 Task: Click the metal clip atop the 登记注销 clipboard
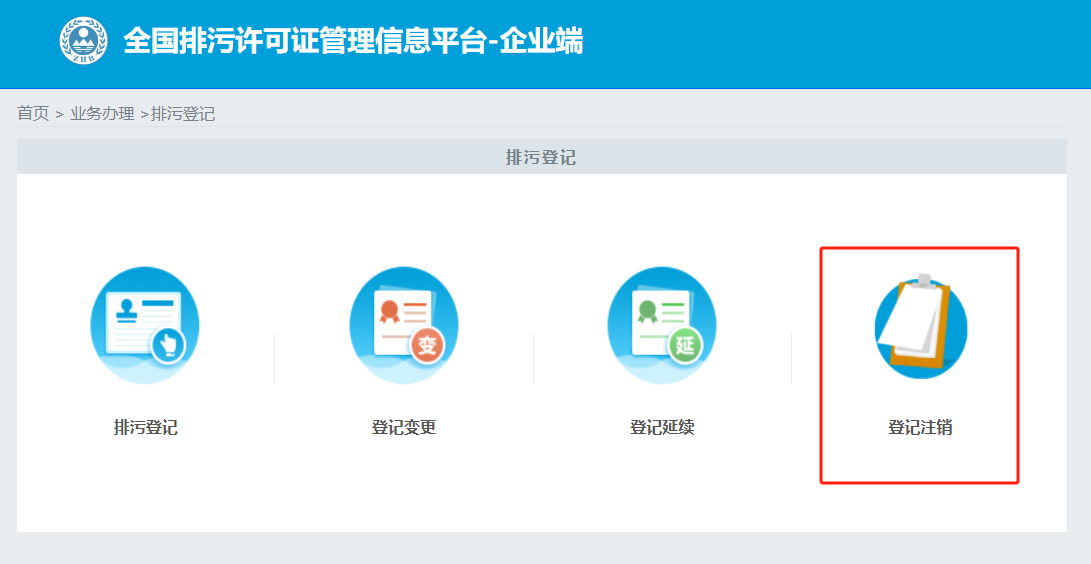click(x=923, y=280)
